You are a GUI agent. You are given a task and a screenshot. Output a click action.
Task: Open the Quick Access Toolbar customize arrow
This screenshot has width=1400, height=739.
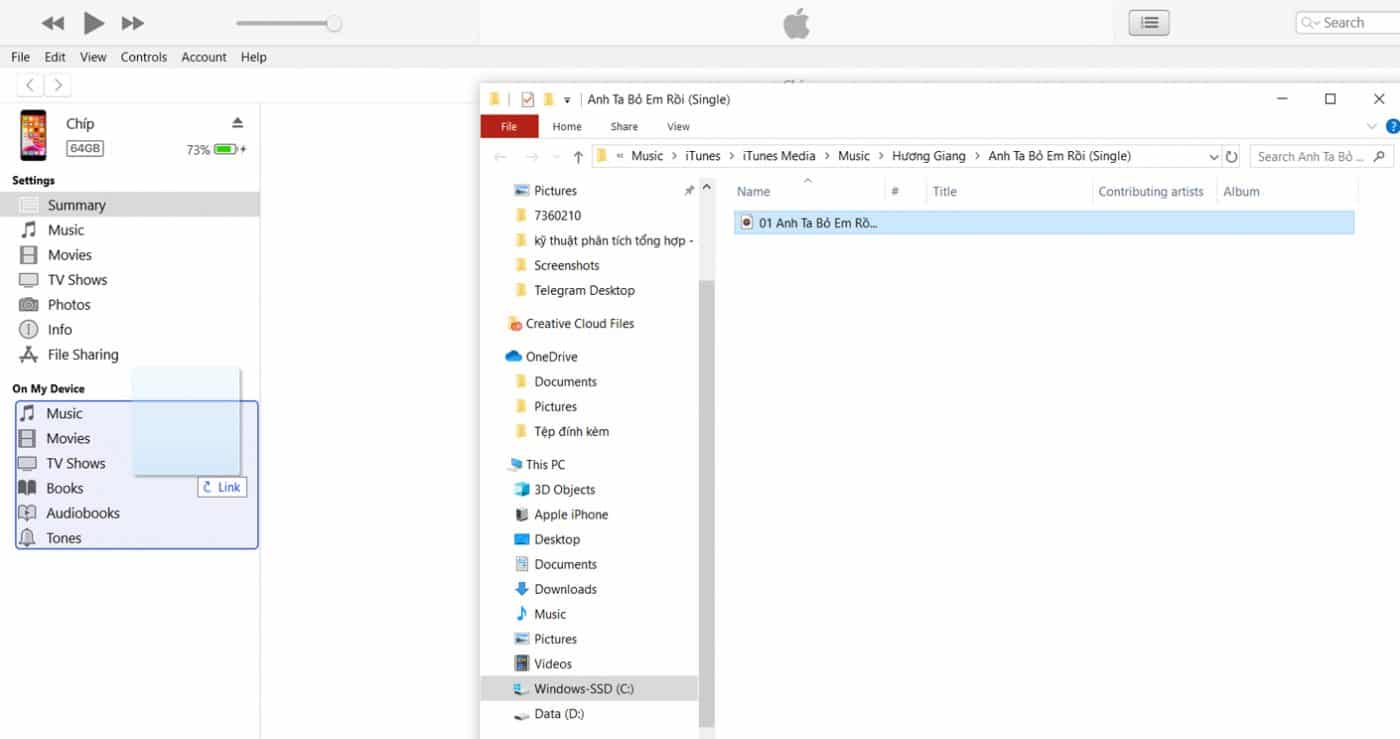tap(567, 99)
